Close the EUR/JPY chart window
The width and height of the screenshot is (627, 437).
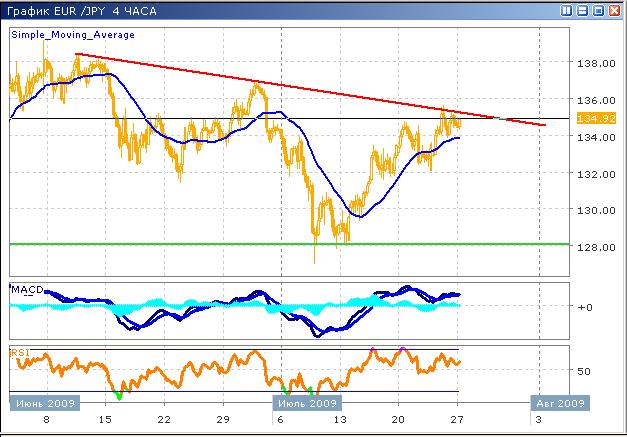click(615, 10)
